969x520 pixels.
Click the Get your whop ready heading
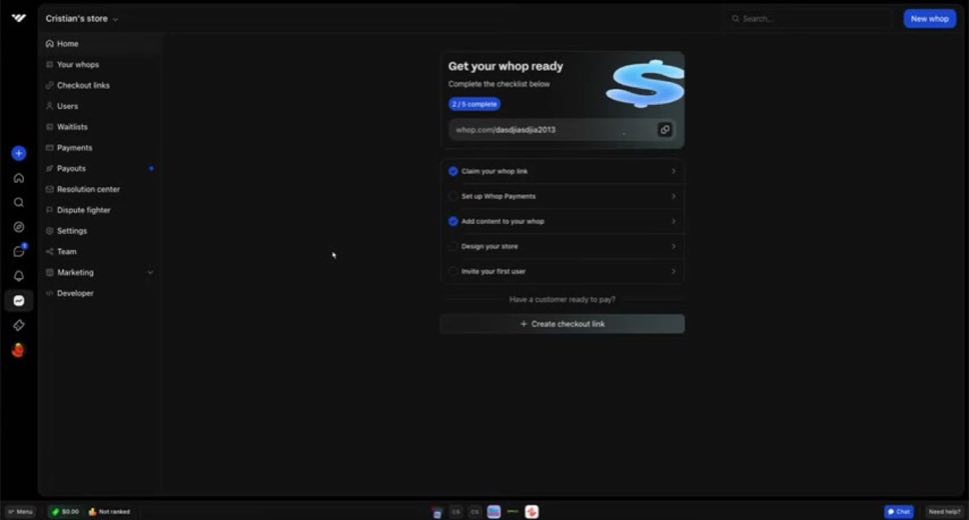[x=506, y=66]
